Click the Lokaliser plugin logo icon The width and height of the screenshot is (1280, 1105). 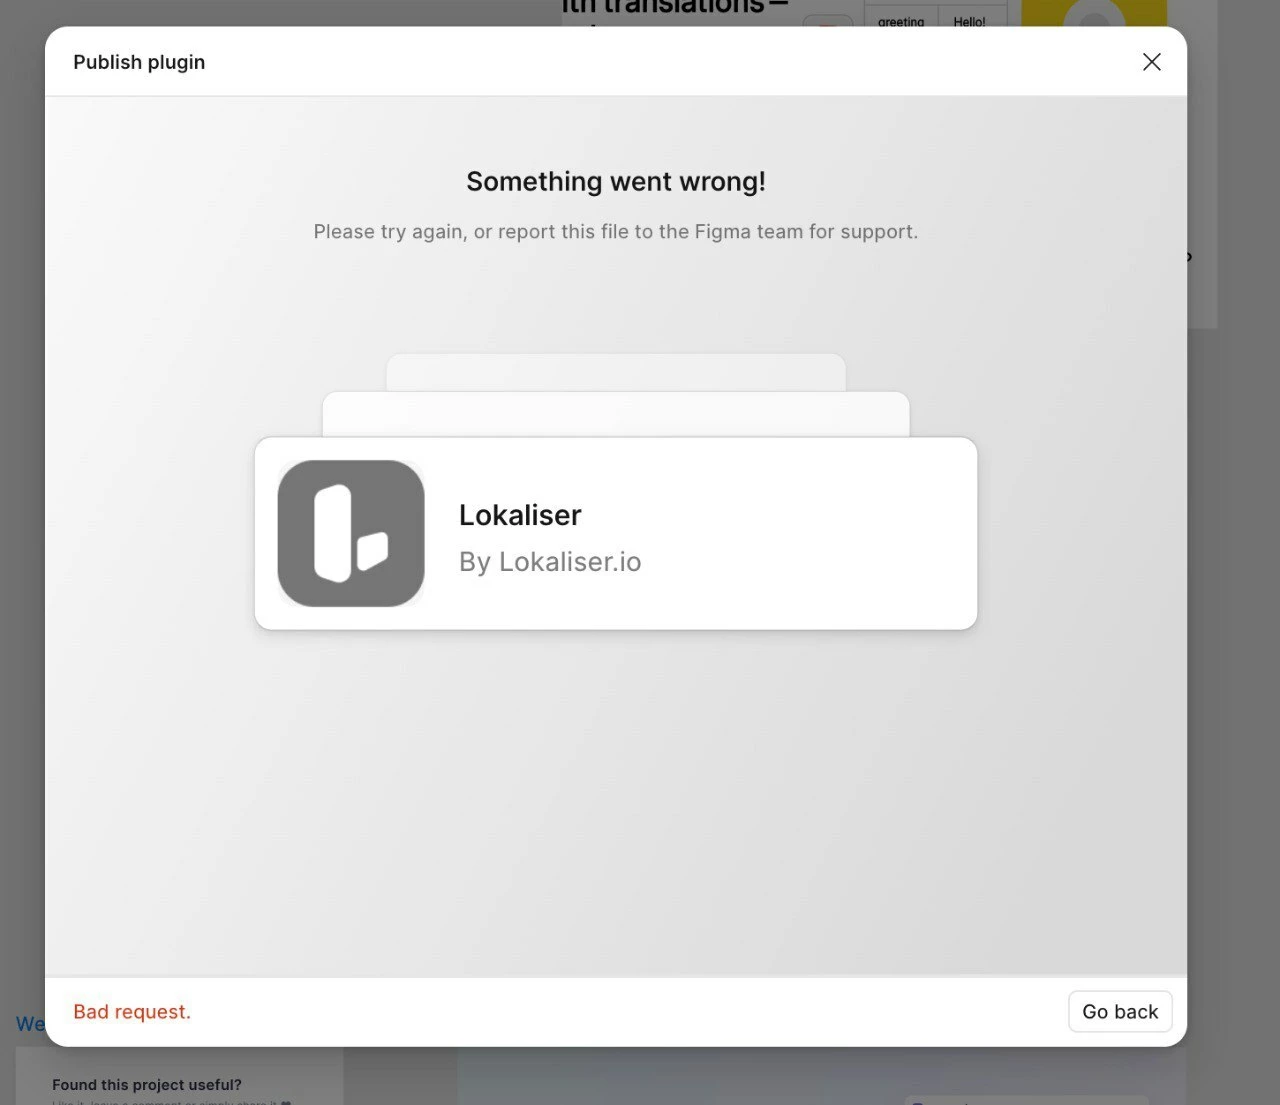tap(351, 533)
